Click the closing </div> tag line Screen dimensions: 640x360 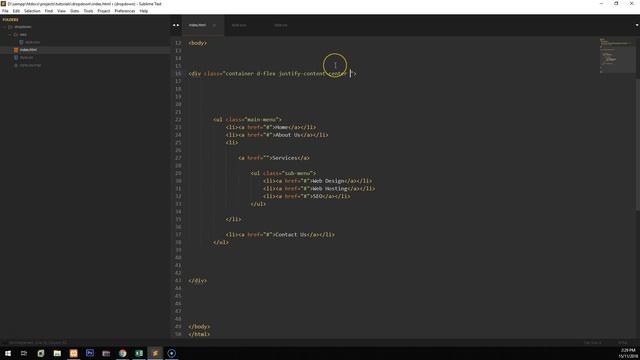198,281
